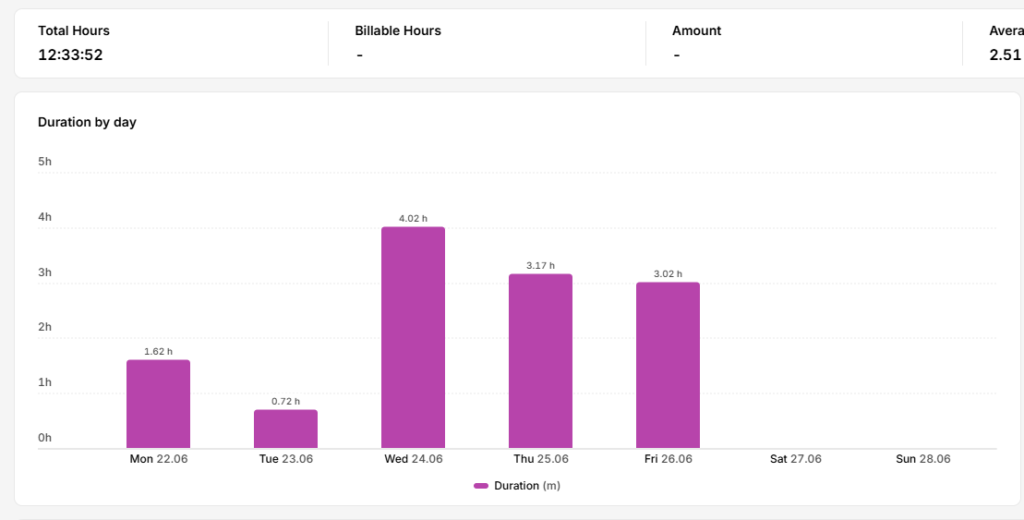The image size is (1024, 520).
Task: Select the Wed 24.06 bar
Action: (x=413, y=337)
